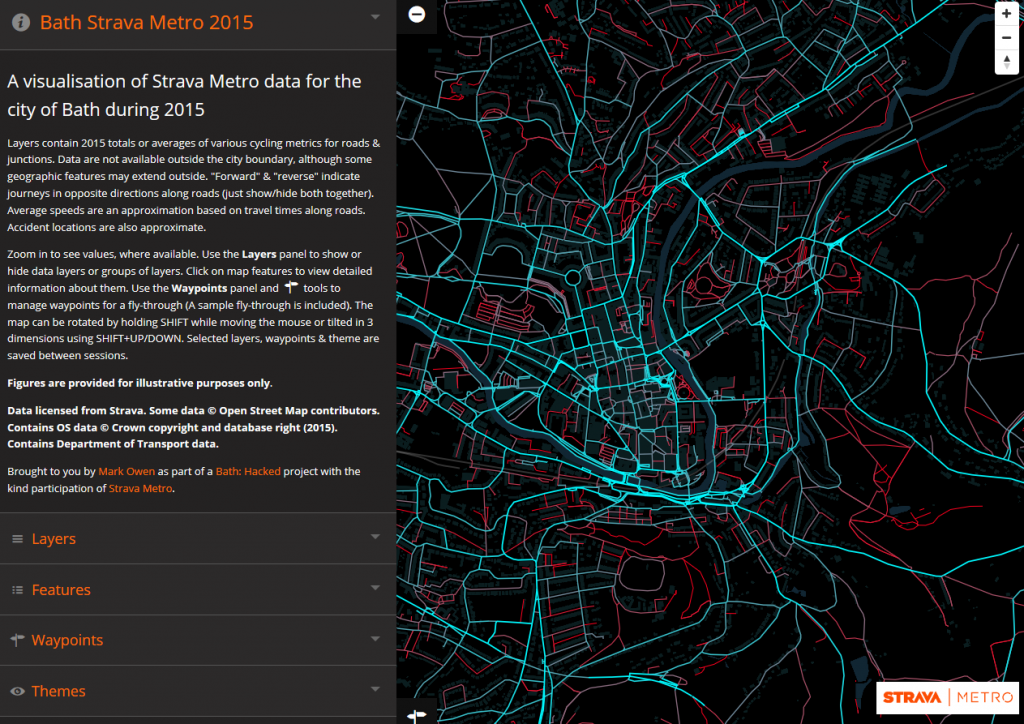Expand the Layers panel arrow
This screenshot has width=1024, height=724.
[375, 537]
